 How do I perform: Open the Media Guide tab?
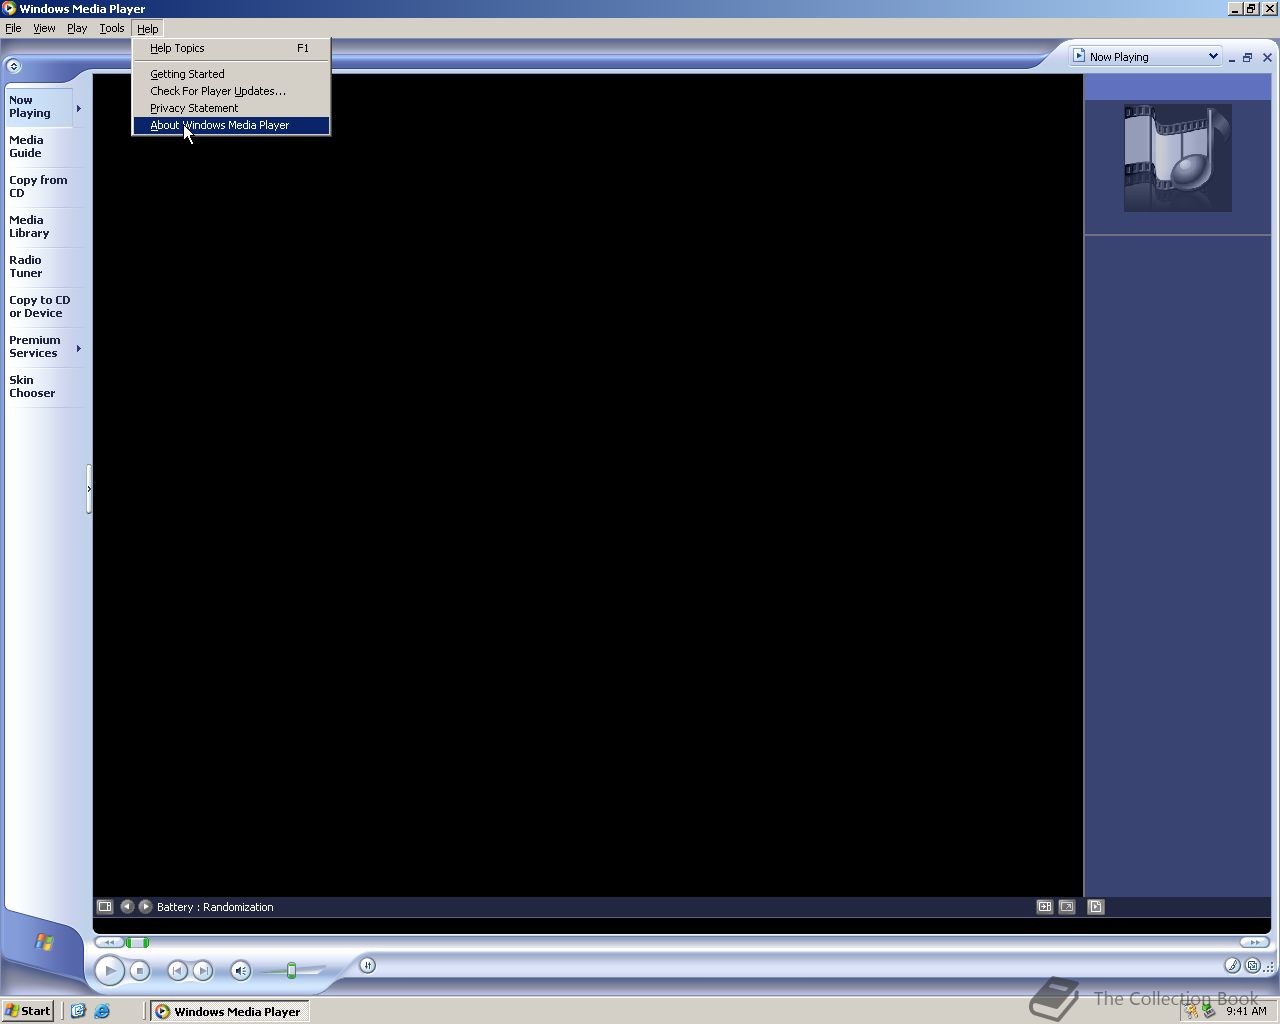pos(44,147)
